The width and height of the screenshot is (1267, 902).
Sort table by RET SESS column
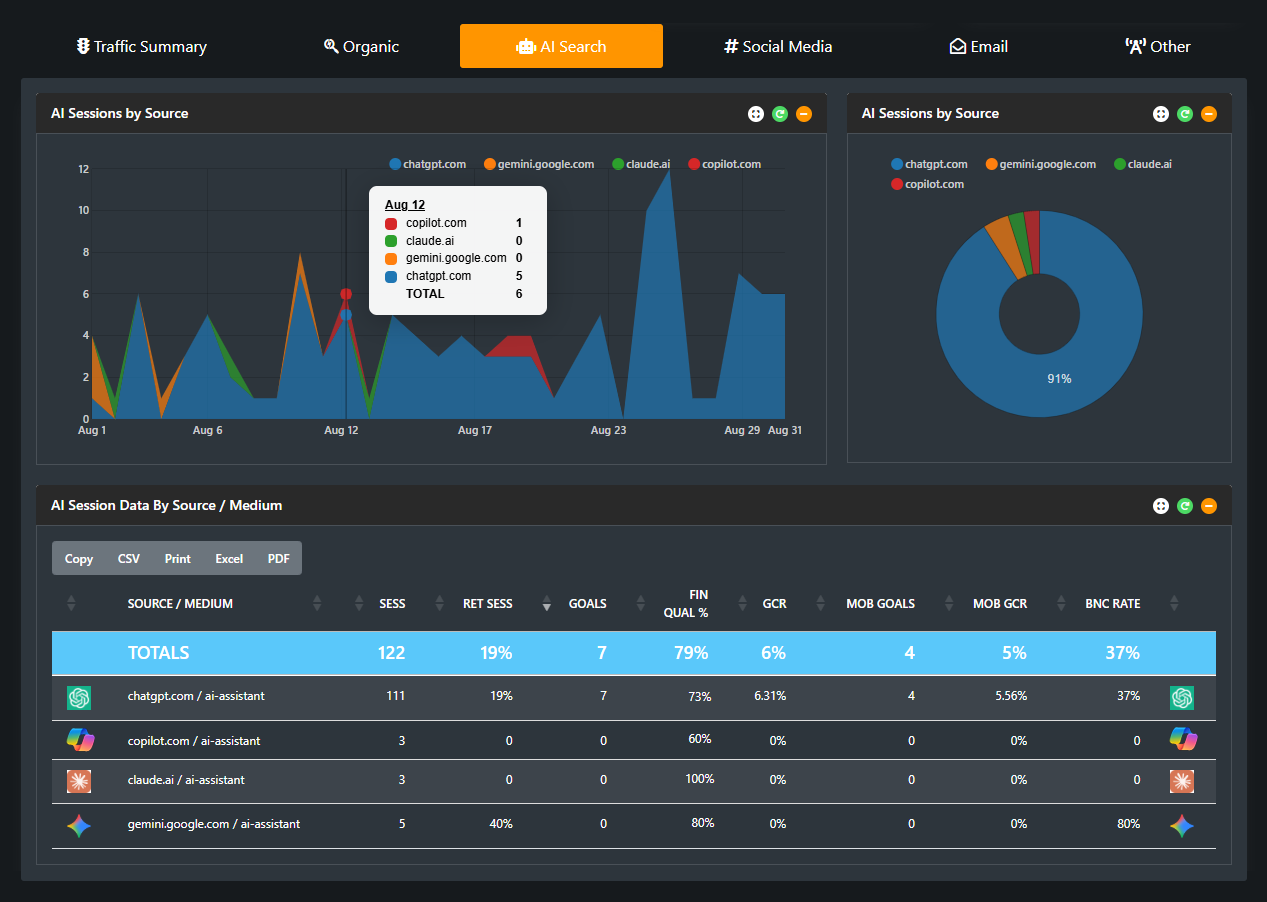(x=487, y=604)
